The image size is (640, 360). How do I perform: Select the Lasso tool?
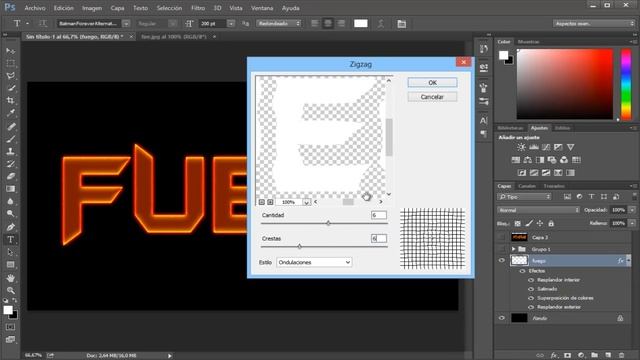pos(11,76)
